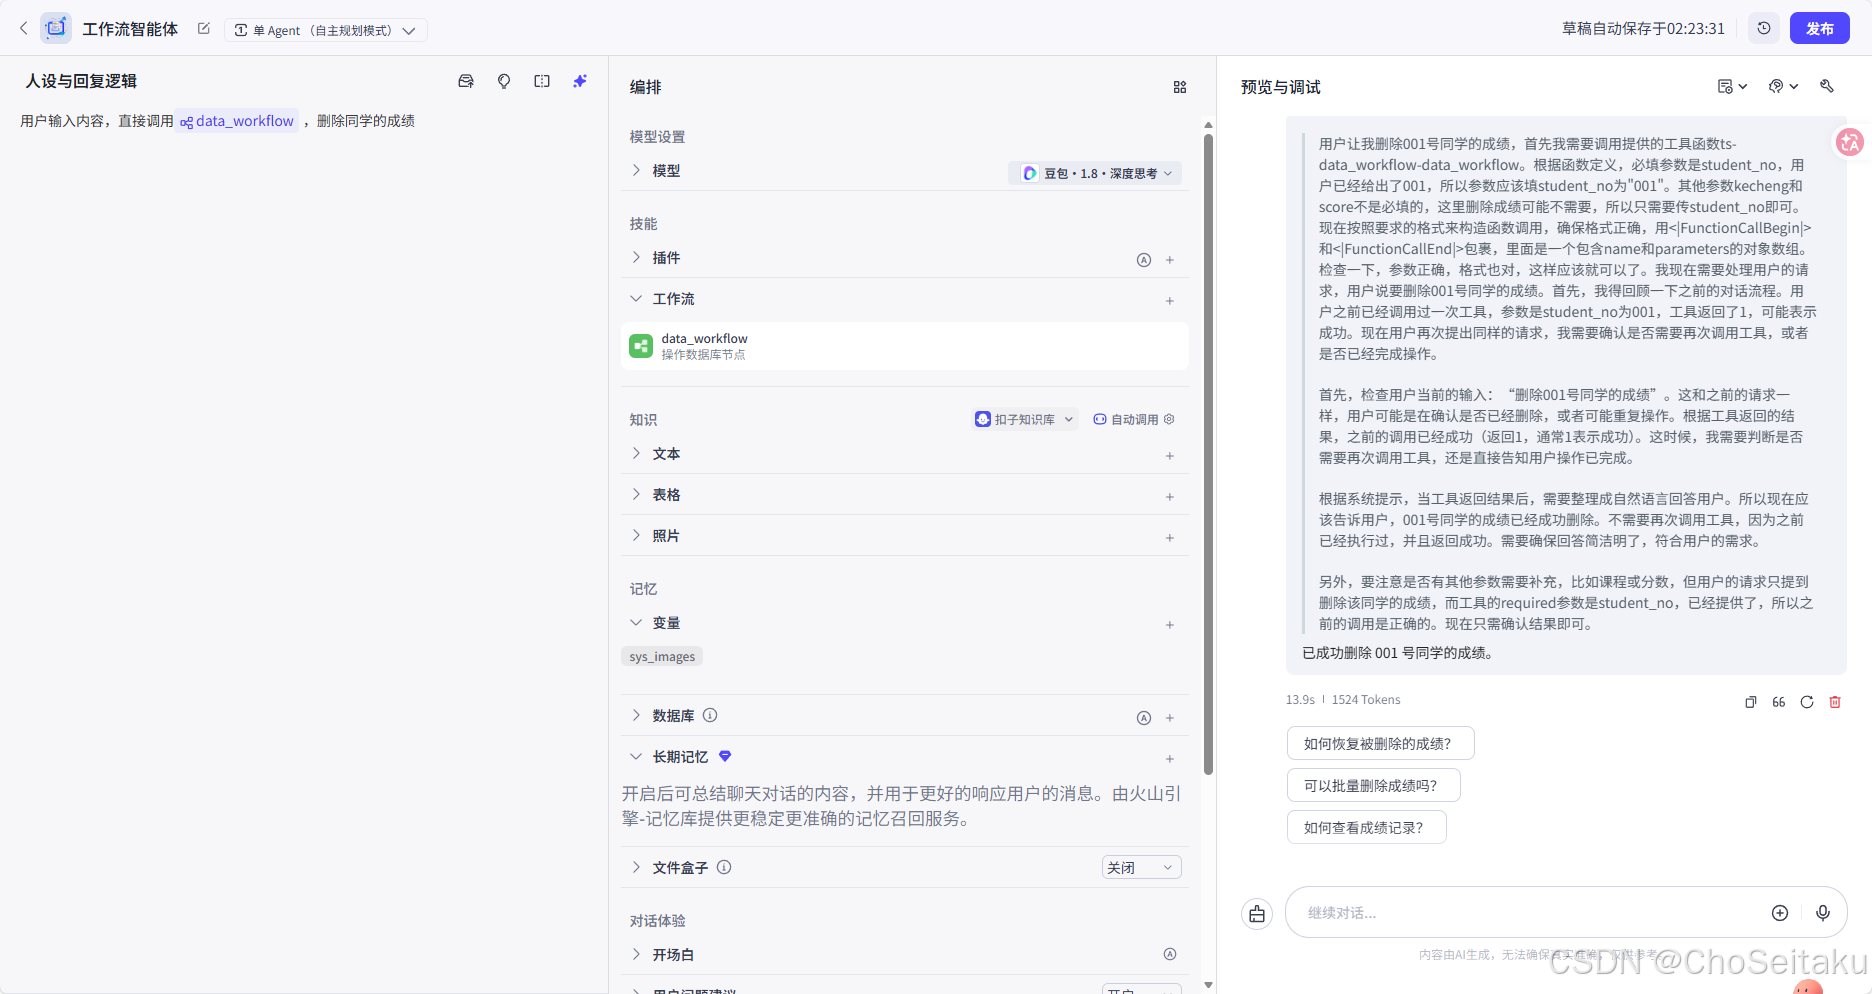Expand the 开场白 section
This screenshot has width=1872, height=994.
(636, 955)
